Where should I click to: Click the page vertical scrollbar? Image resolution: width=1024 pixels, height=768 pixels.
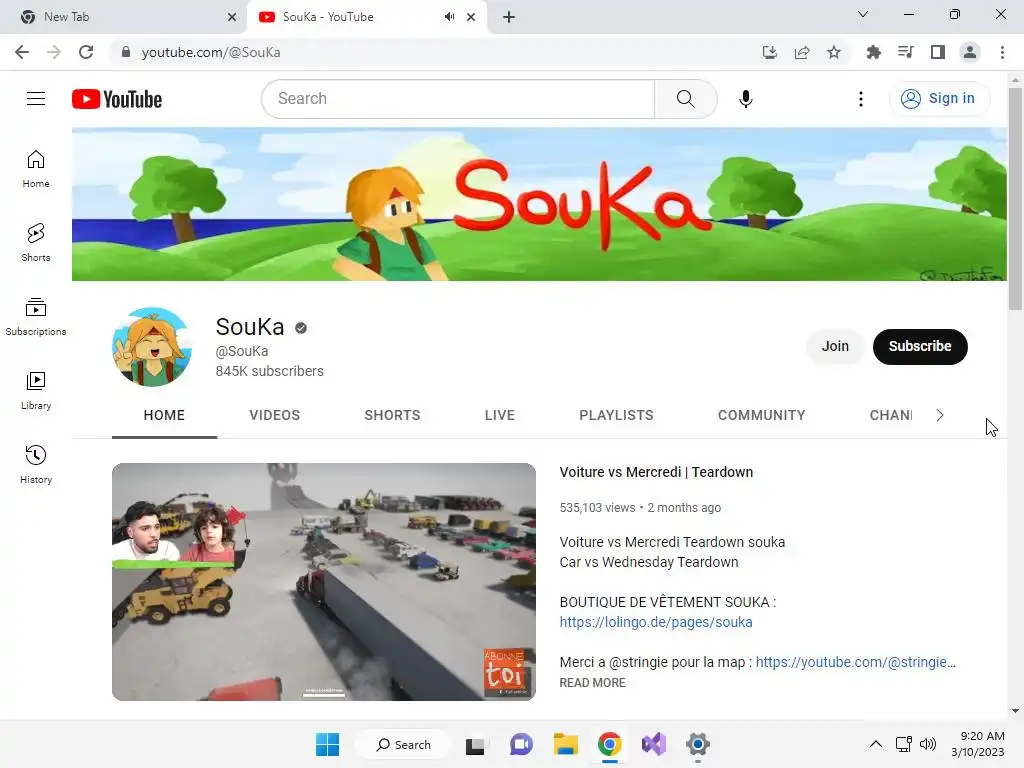pos(1015,199)
